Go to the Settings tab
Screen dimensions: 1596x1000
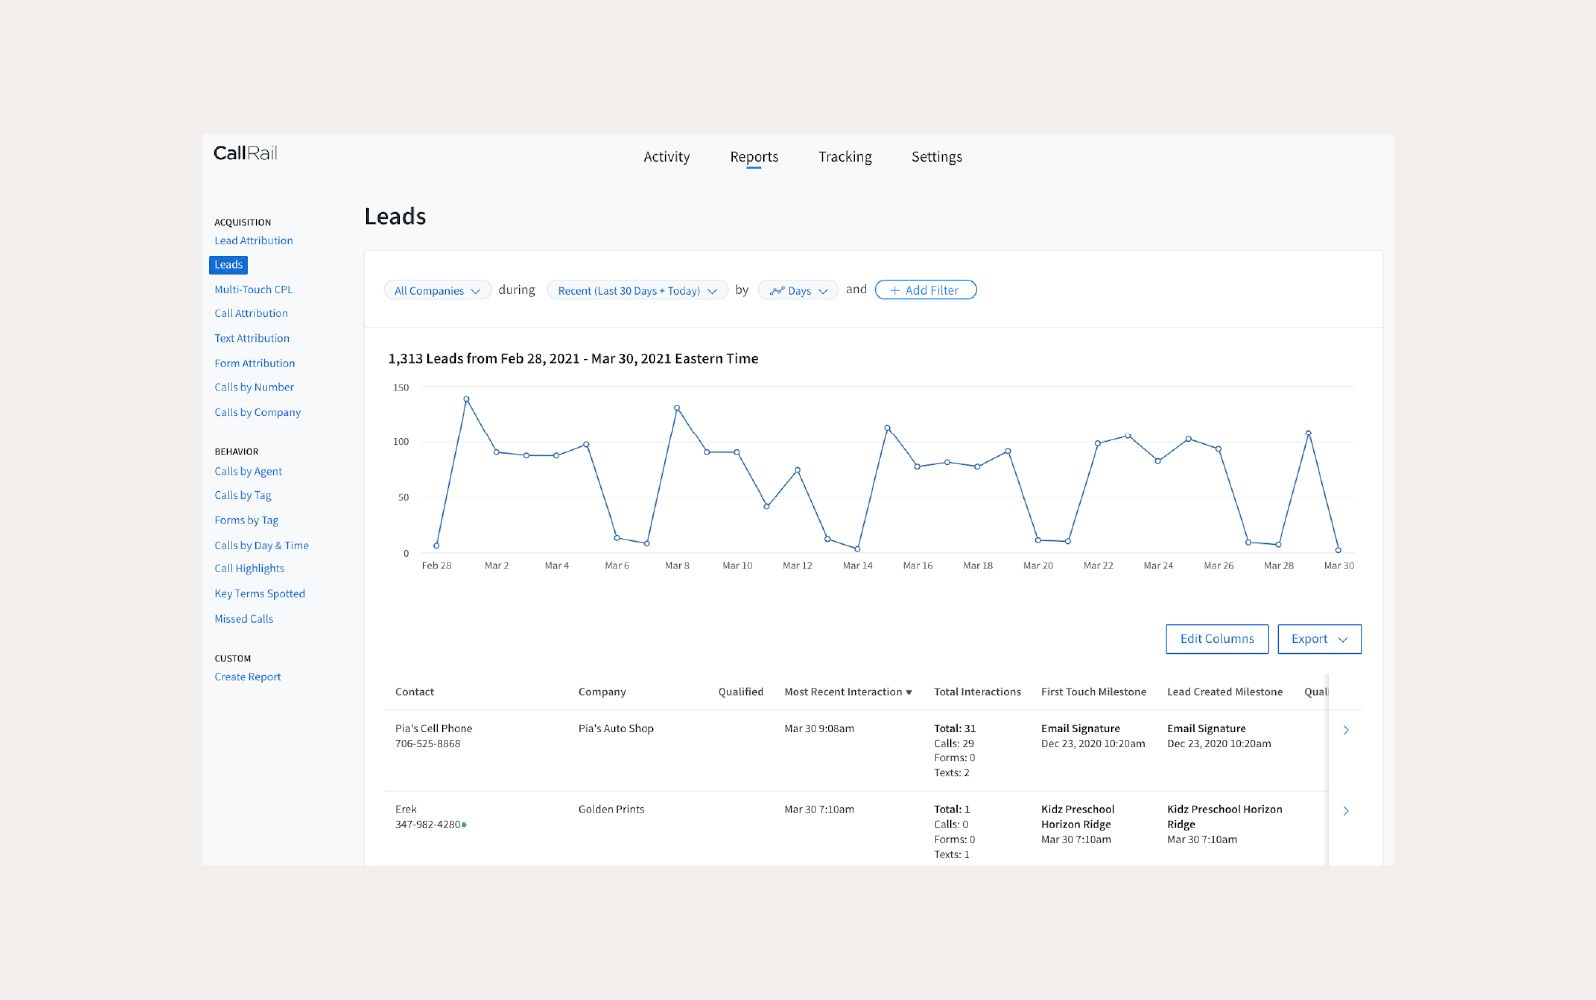tap(936, 157)
